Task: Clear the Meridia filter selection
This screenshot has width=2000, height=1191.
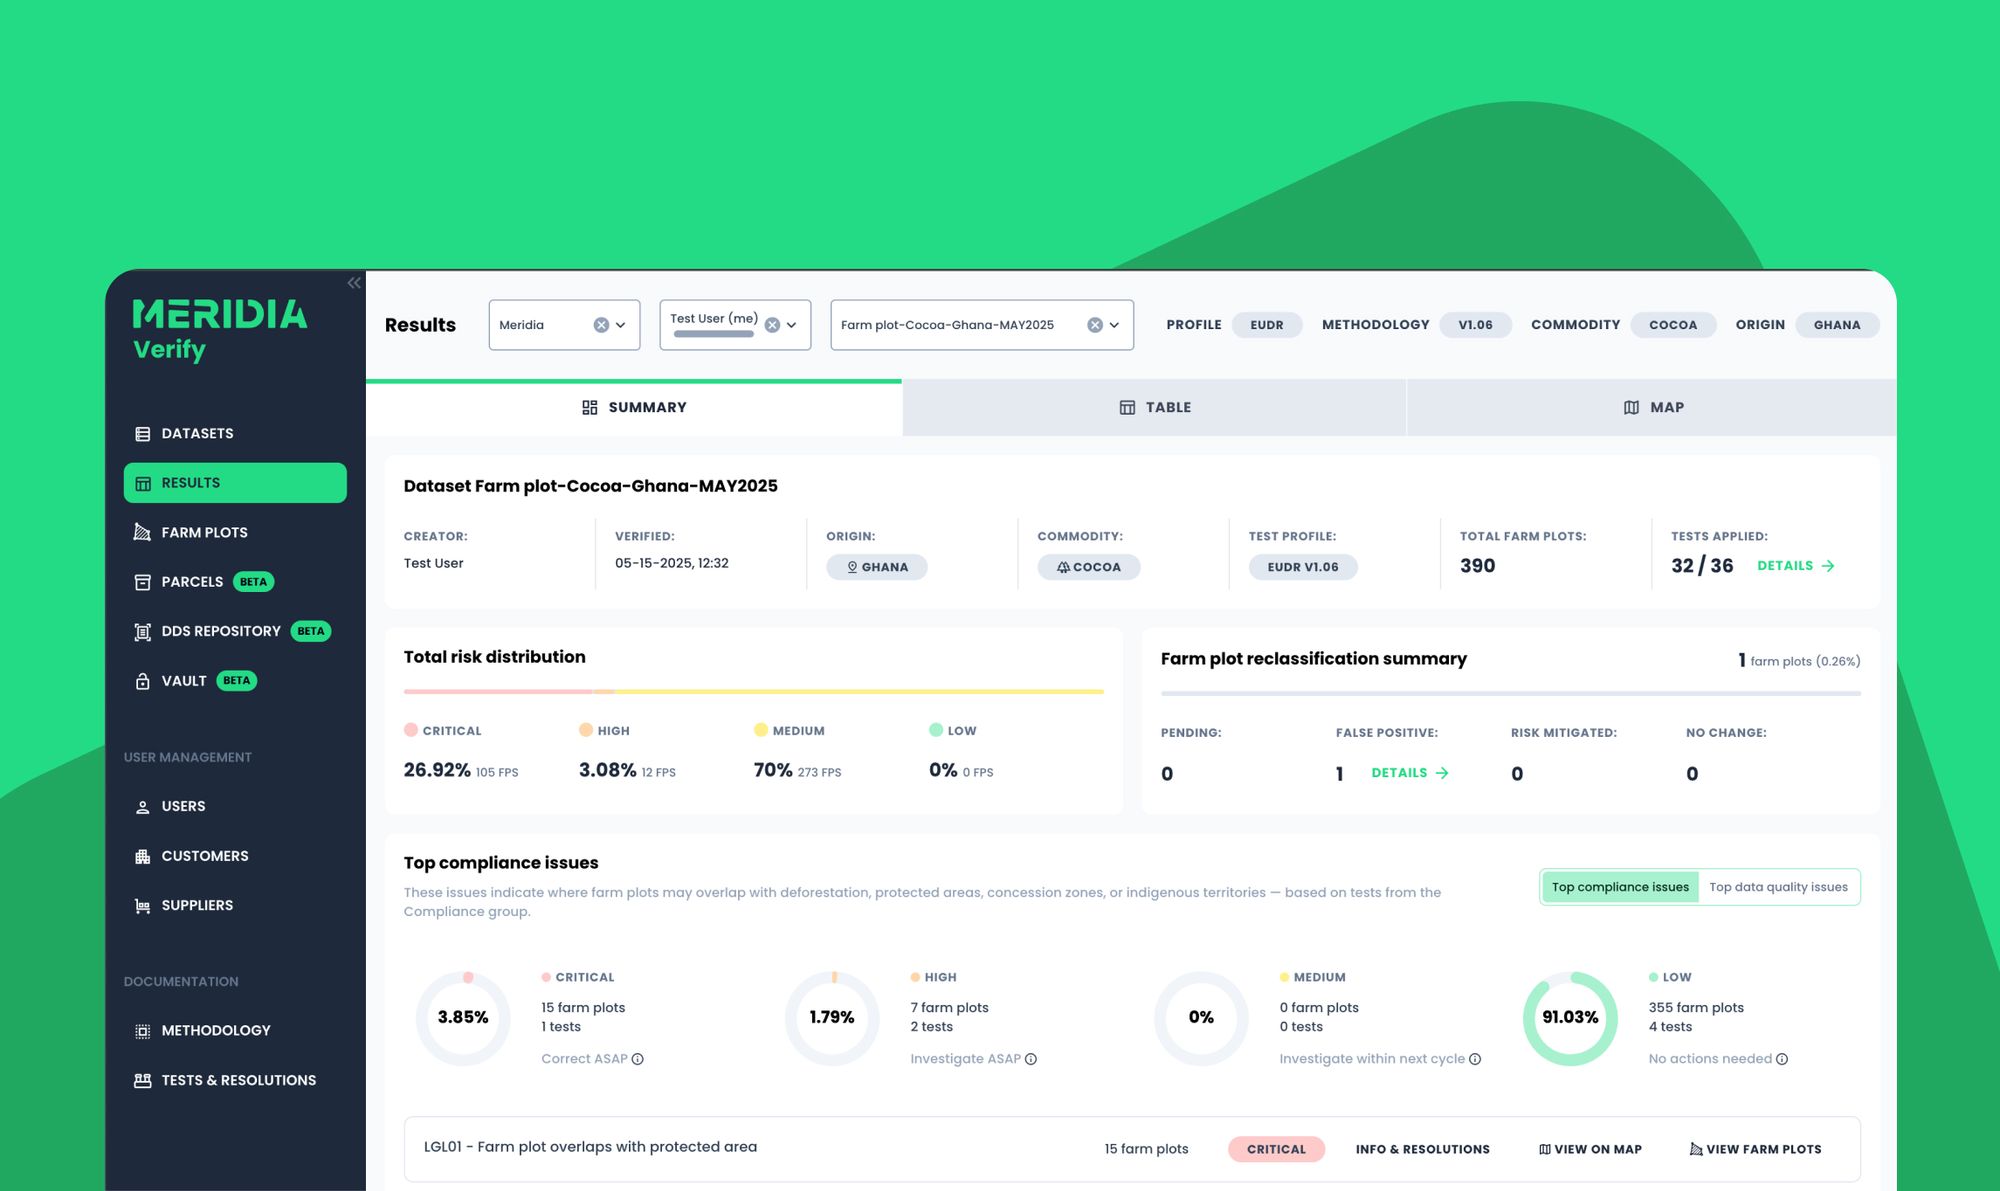Action: [600, 324]
